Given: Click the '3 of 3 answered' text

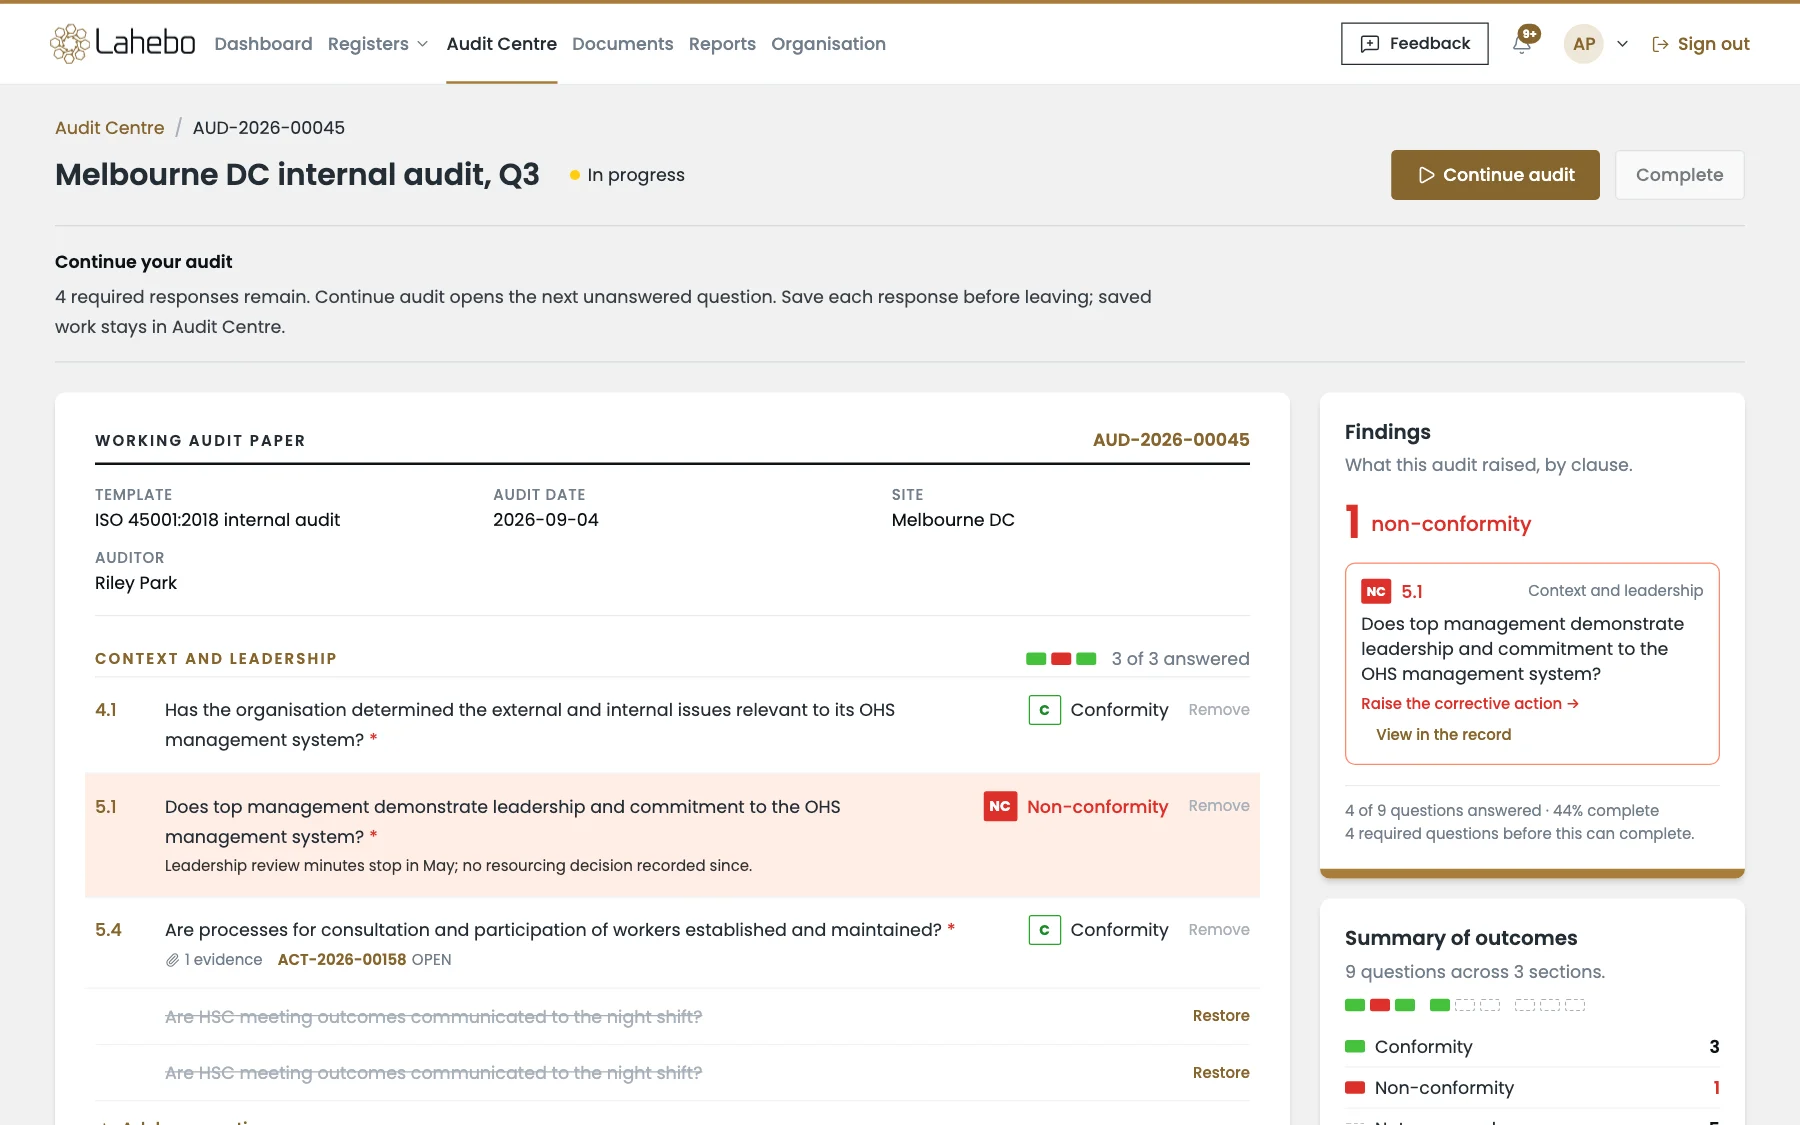Looking at the screenshot, I should click(x=1180, y=659).
